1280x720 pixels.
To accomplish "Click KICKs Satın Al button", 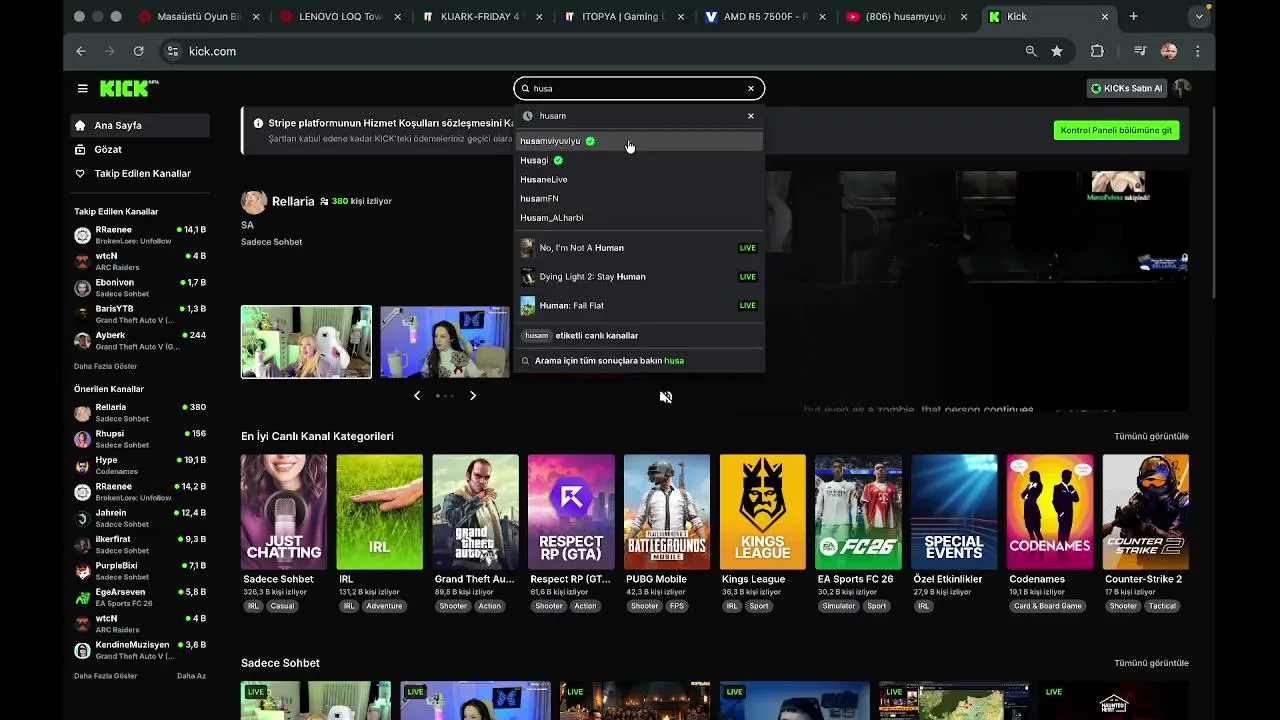I will (x=1127, y=88).
